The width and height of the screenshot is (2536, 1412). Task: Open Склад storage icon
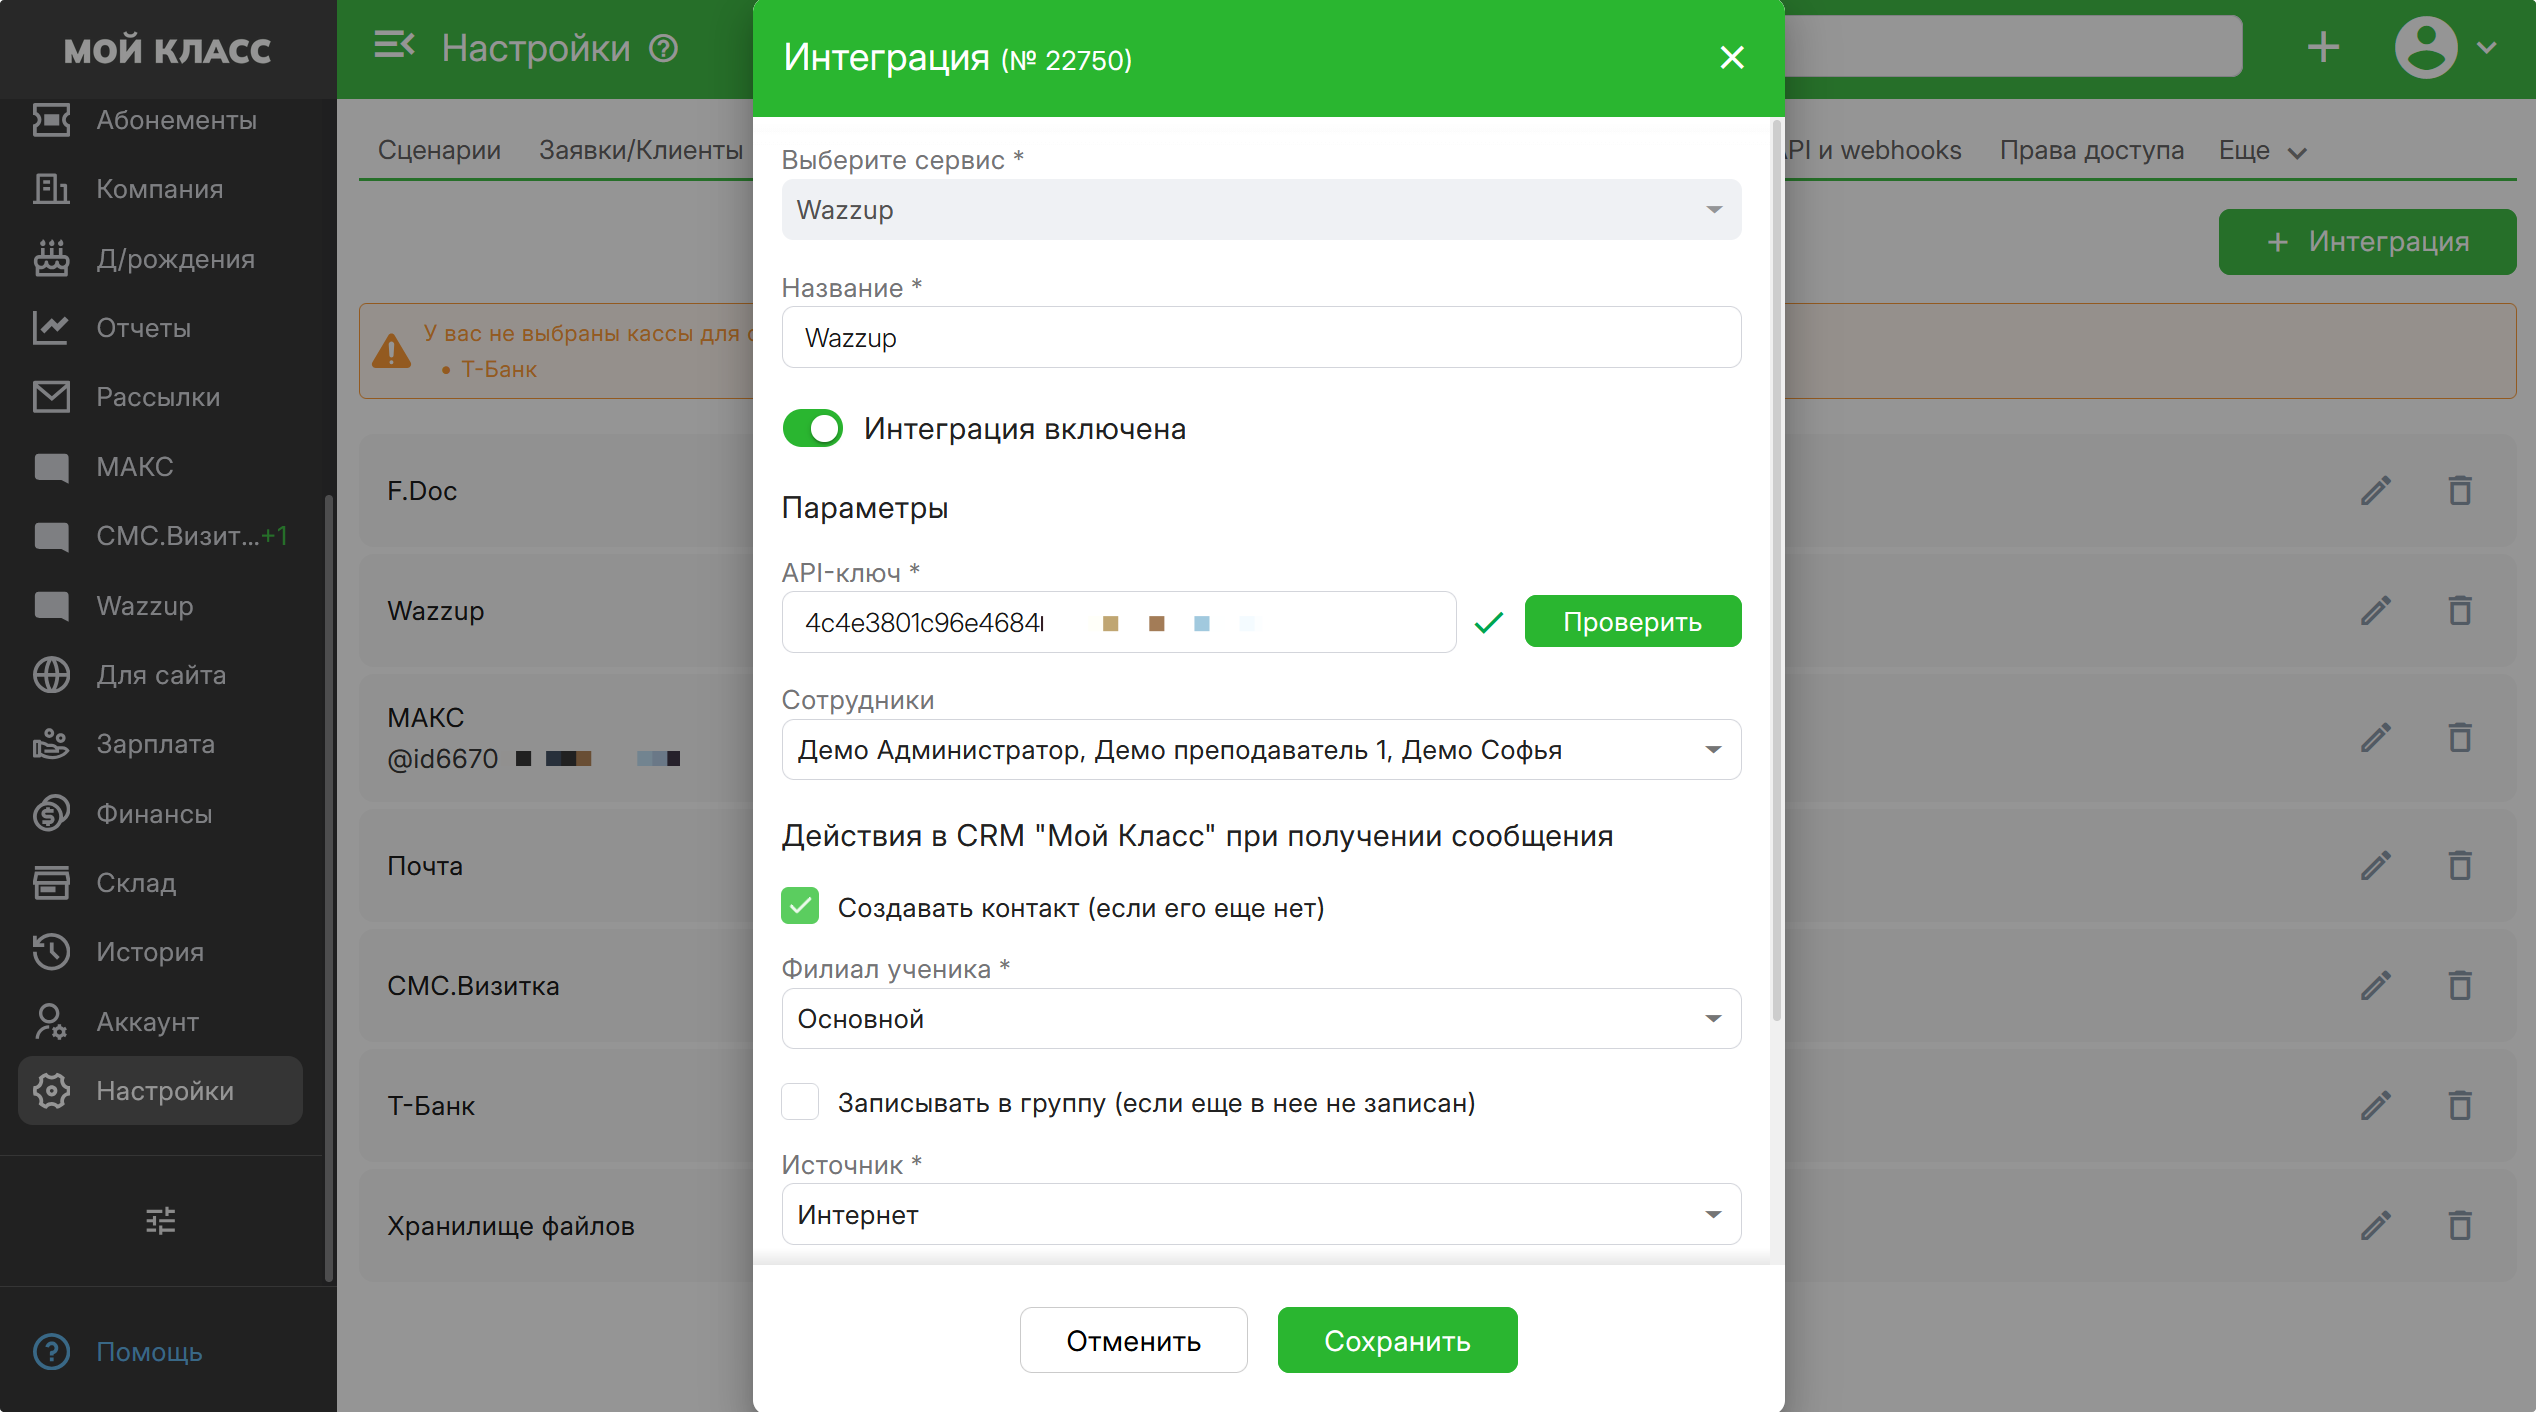coord(51,883)
